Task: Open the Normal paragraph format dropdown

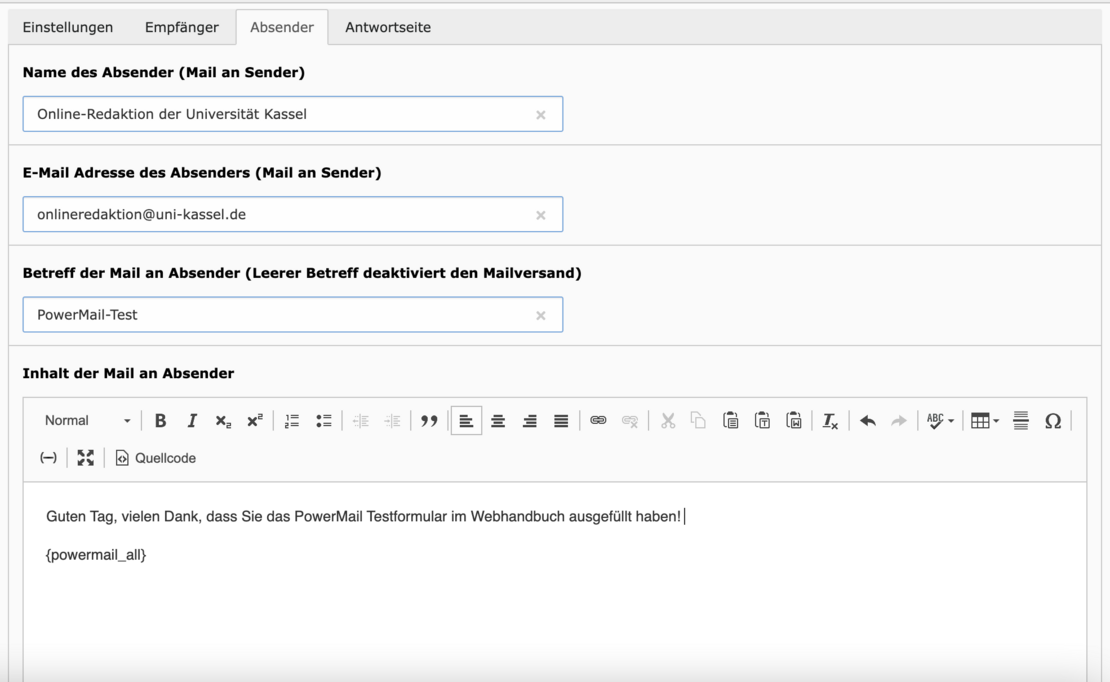Action: (x=87, y=421)
